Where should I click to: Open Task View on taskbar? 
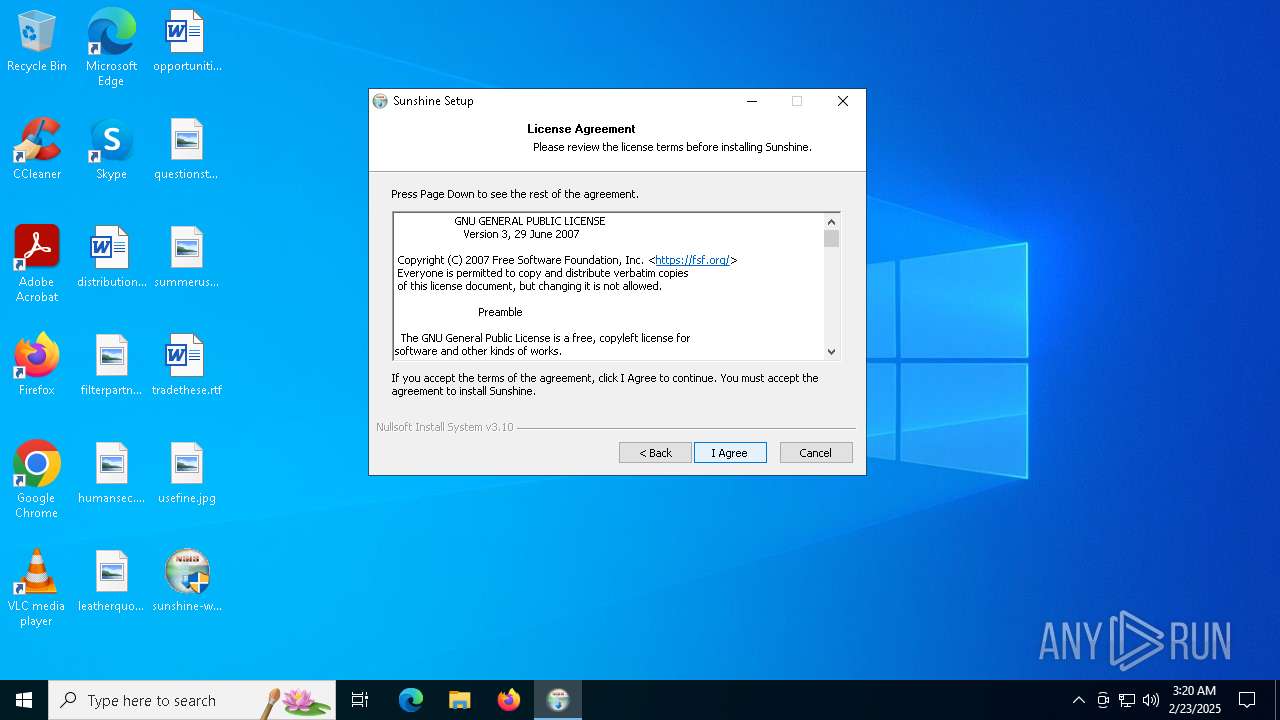point(360,700)
